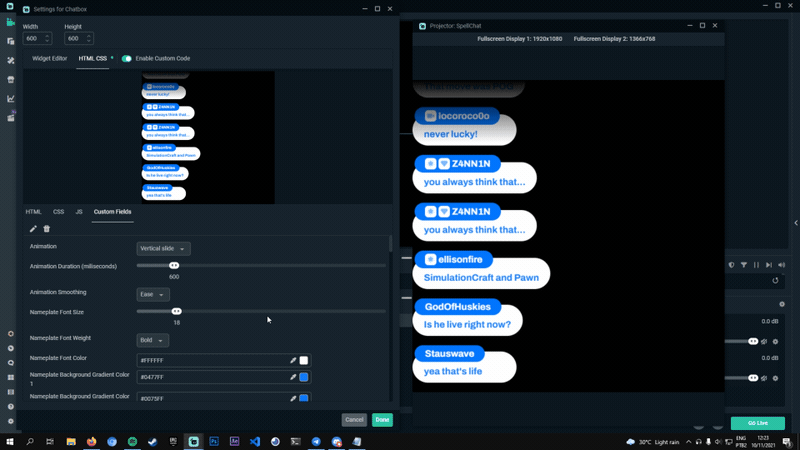Open settings gear for second mixer source
The image size is (800, 450).
[x=776, y=378]
